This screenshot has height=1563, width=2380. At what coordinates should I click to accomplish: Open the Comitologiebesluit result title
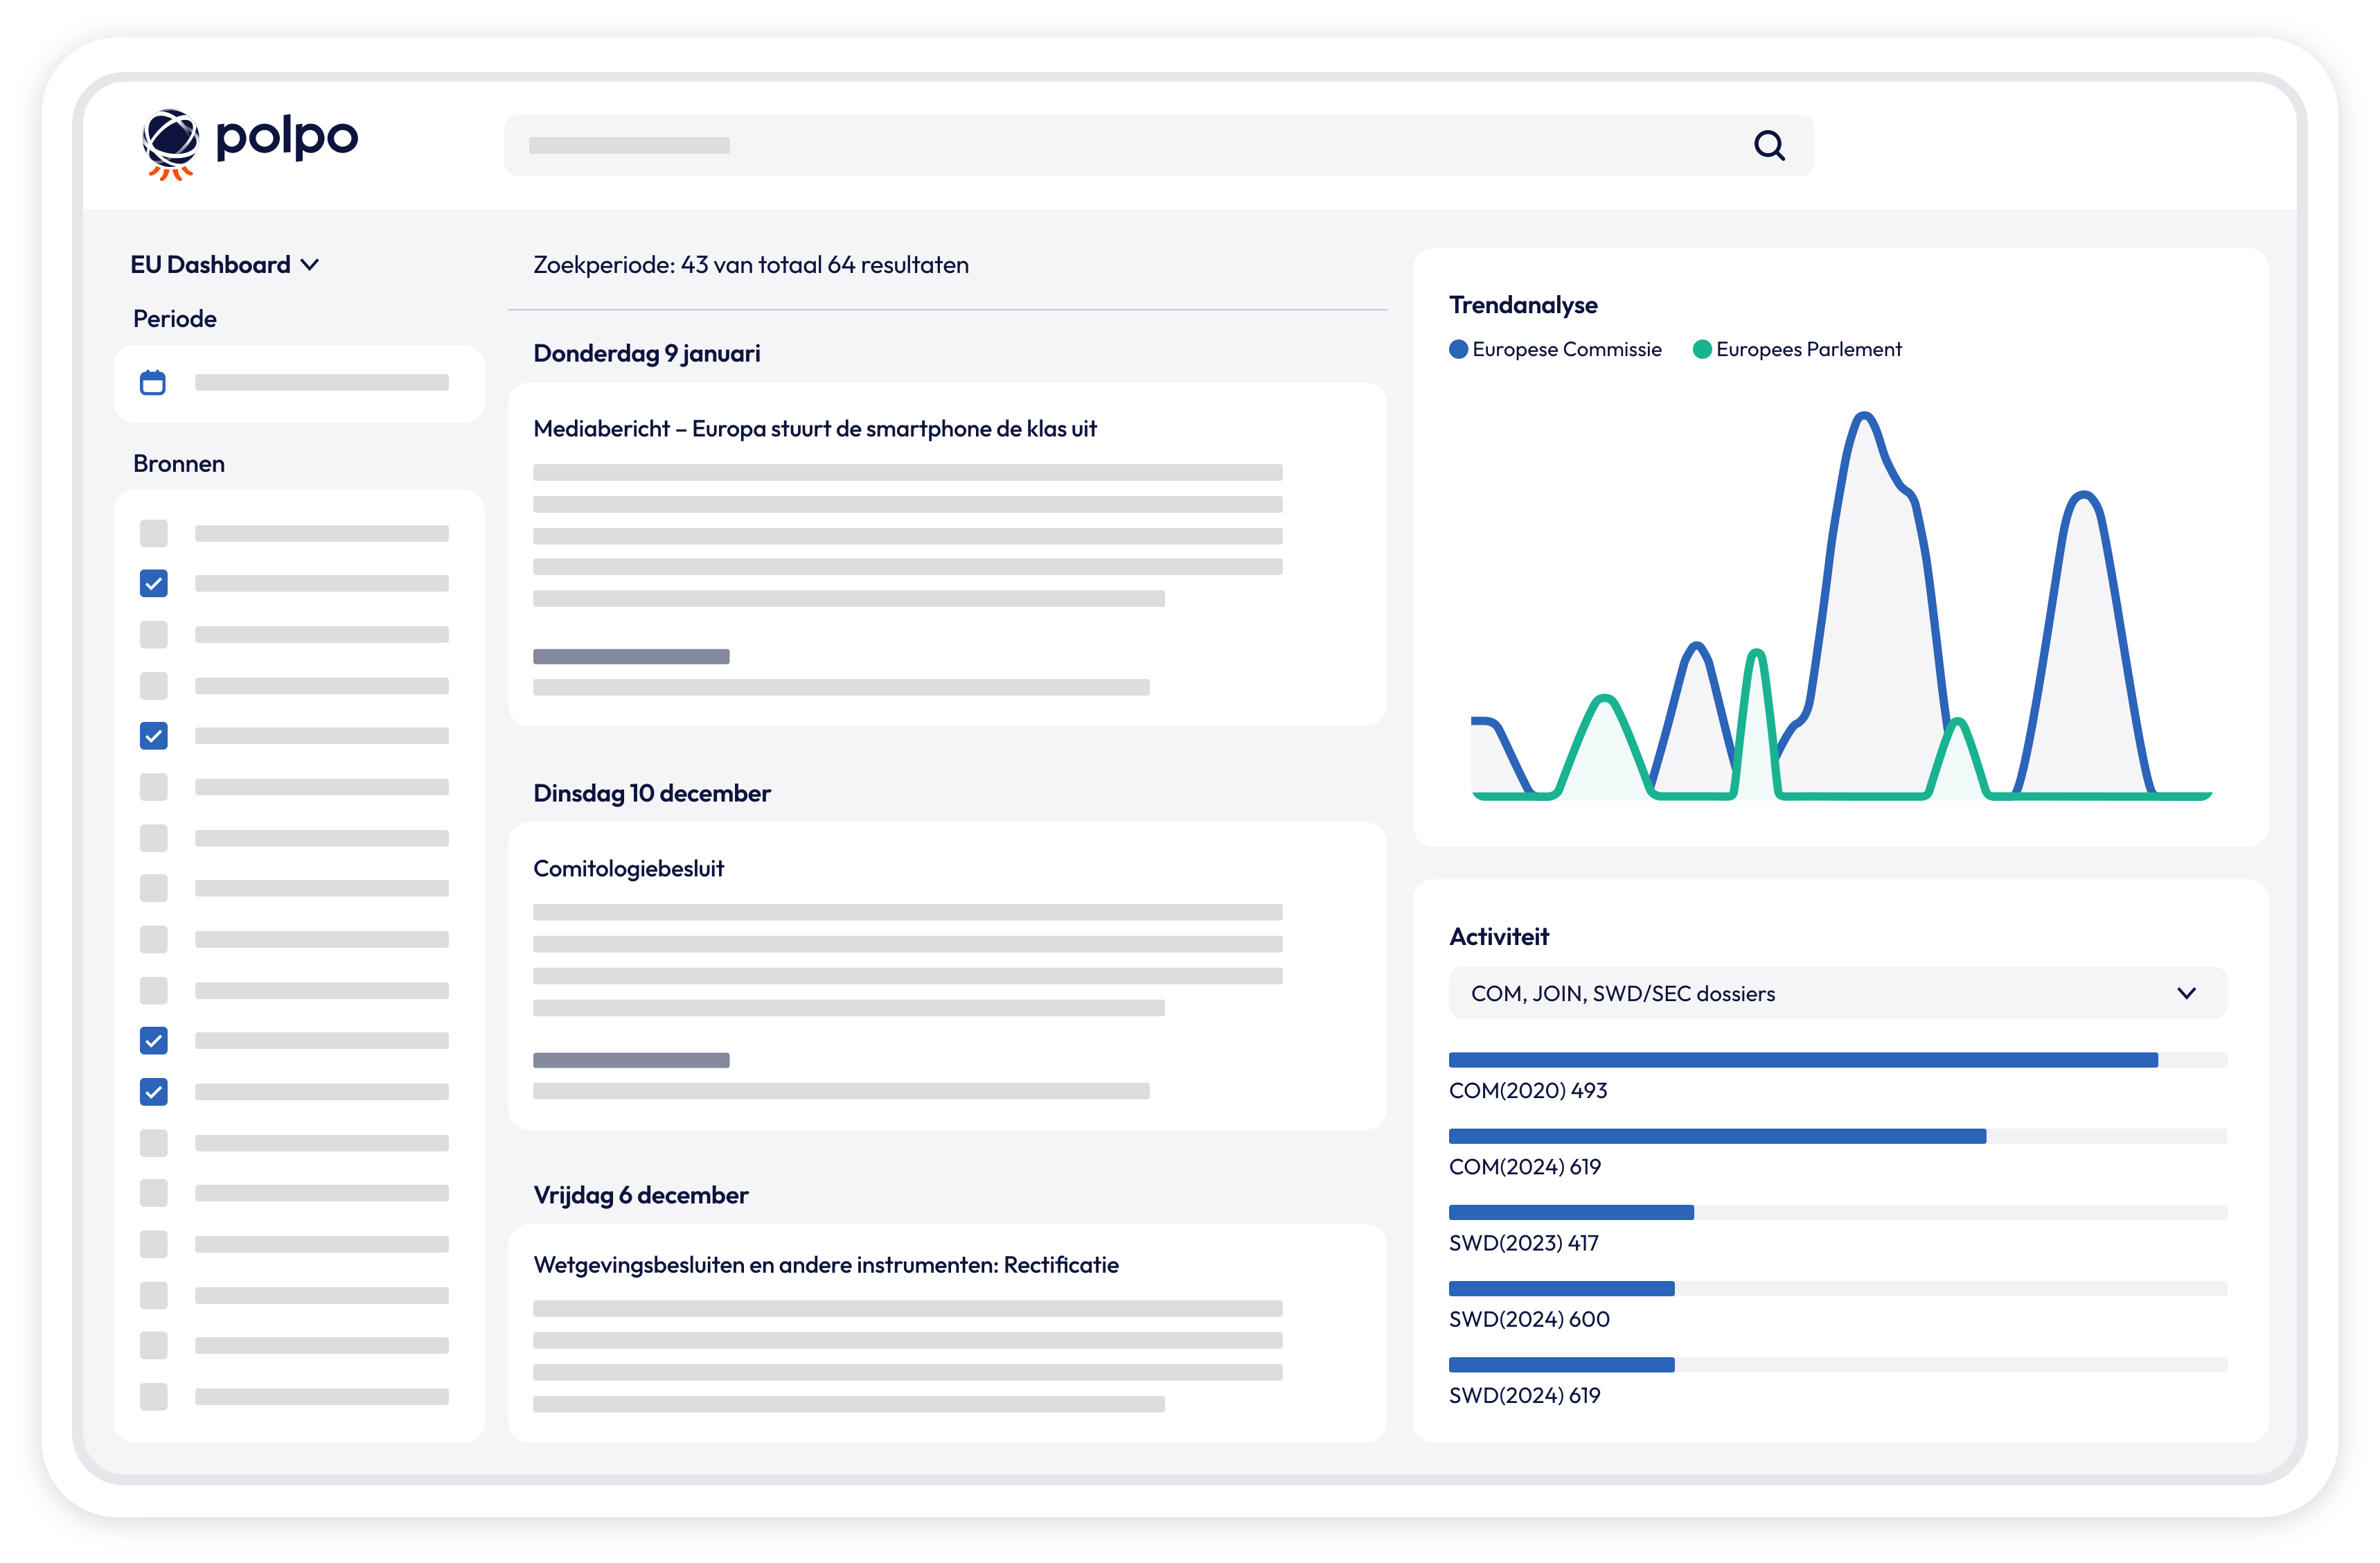point(628,869)
